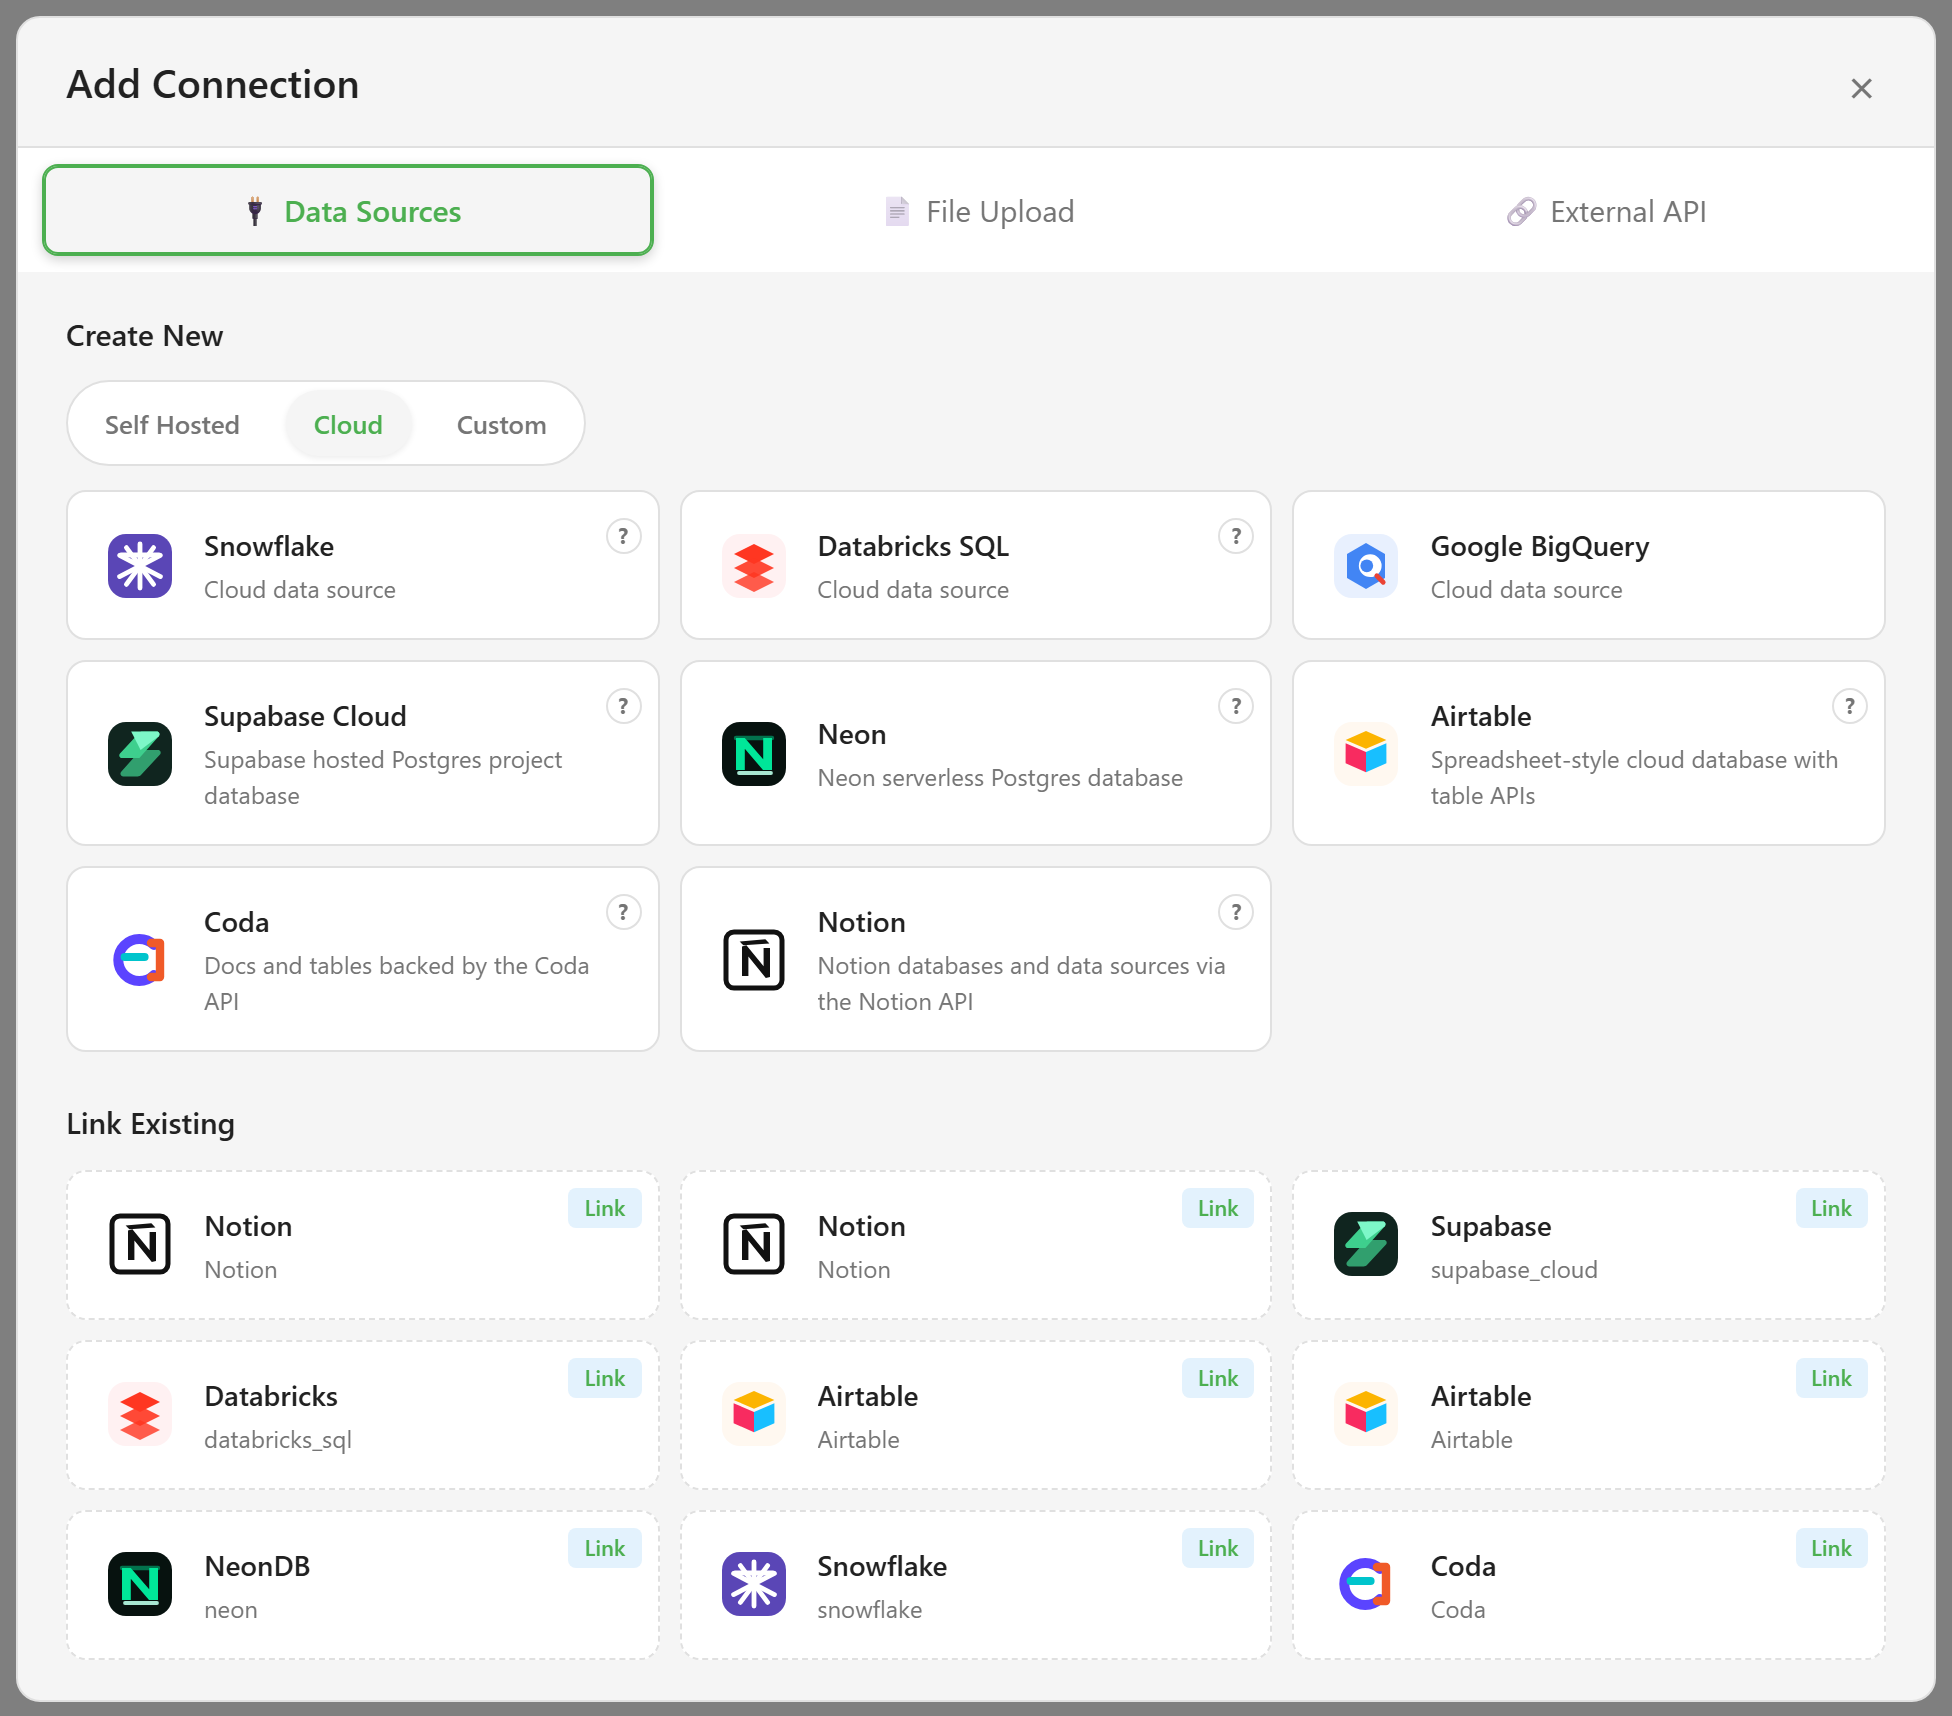Viewport: 1952px width, 1716px height.
Task: Open help icon on Coda create card
Action: pyautogui.click(x=623, y=912)
